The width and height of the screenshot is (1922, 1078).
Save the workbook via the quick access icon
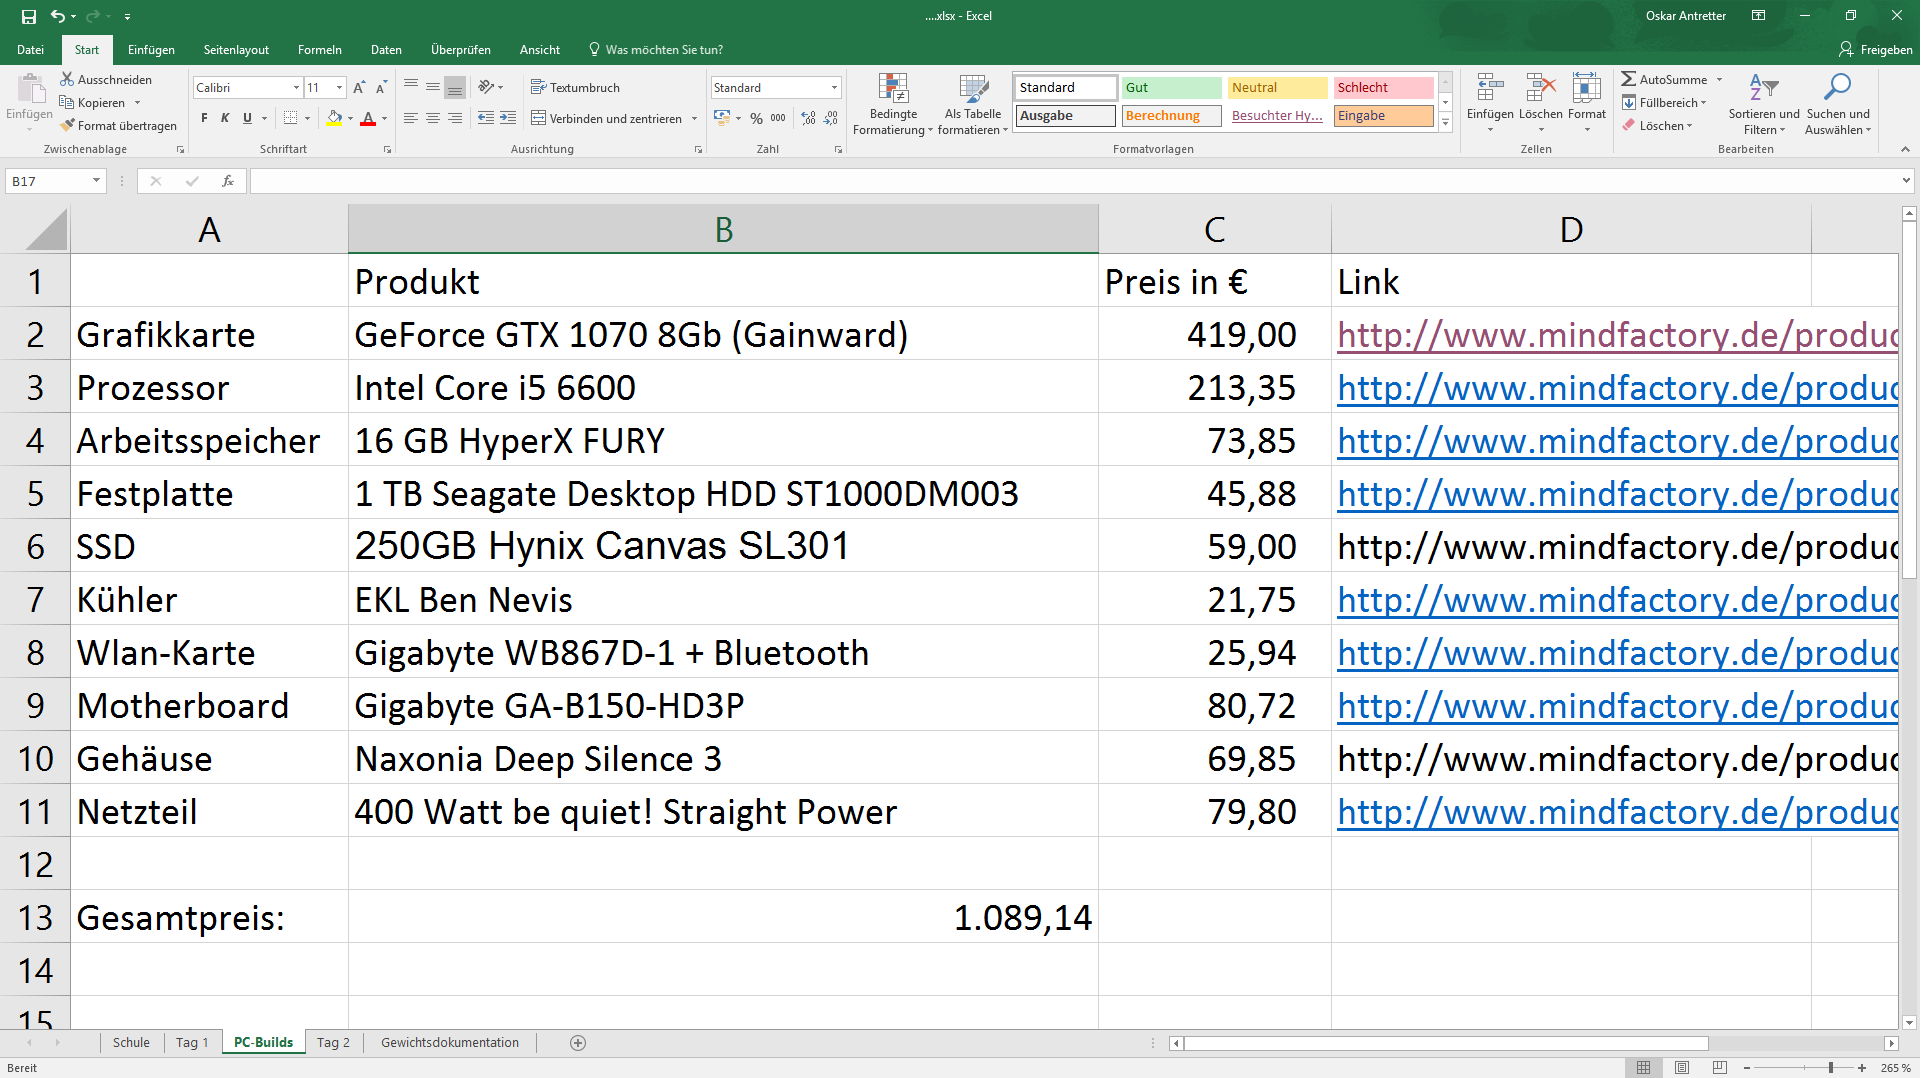click(x=29, y=16)
